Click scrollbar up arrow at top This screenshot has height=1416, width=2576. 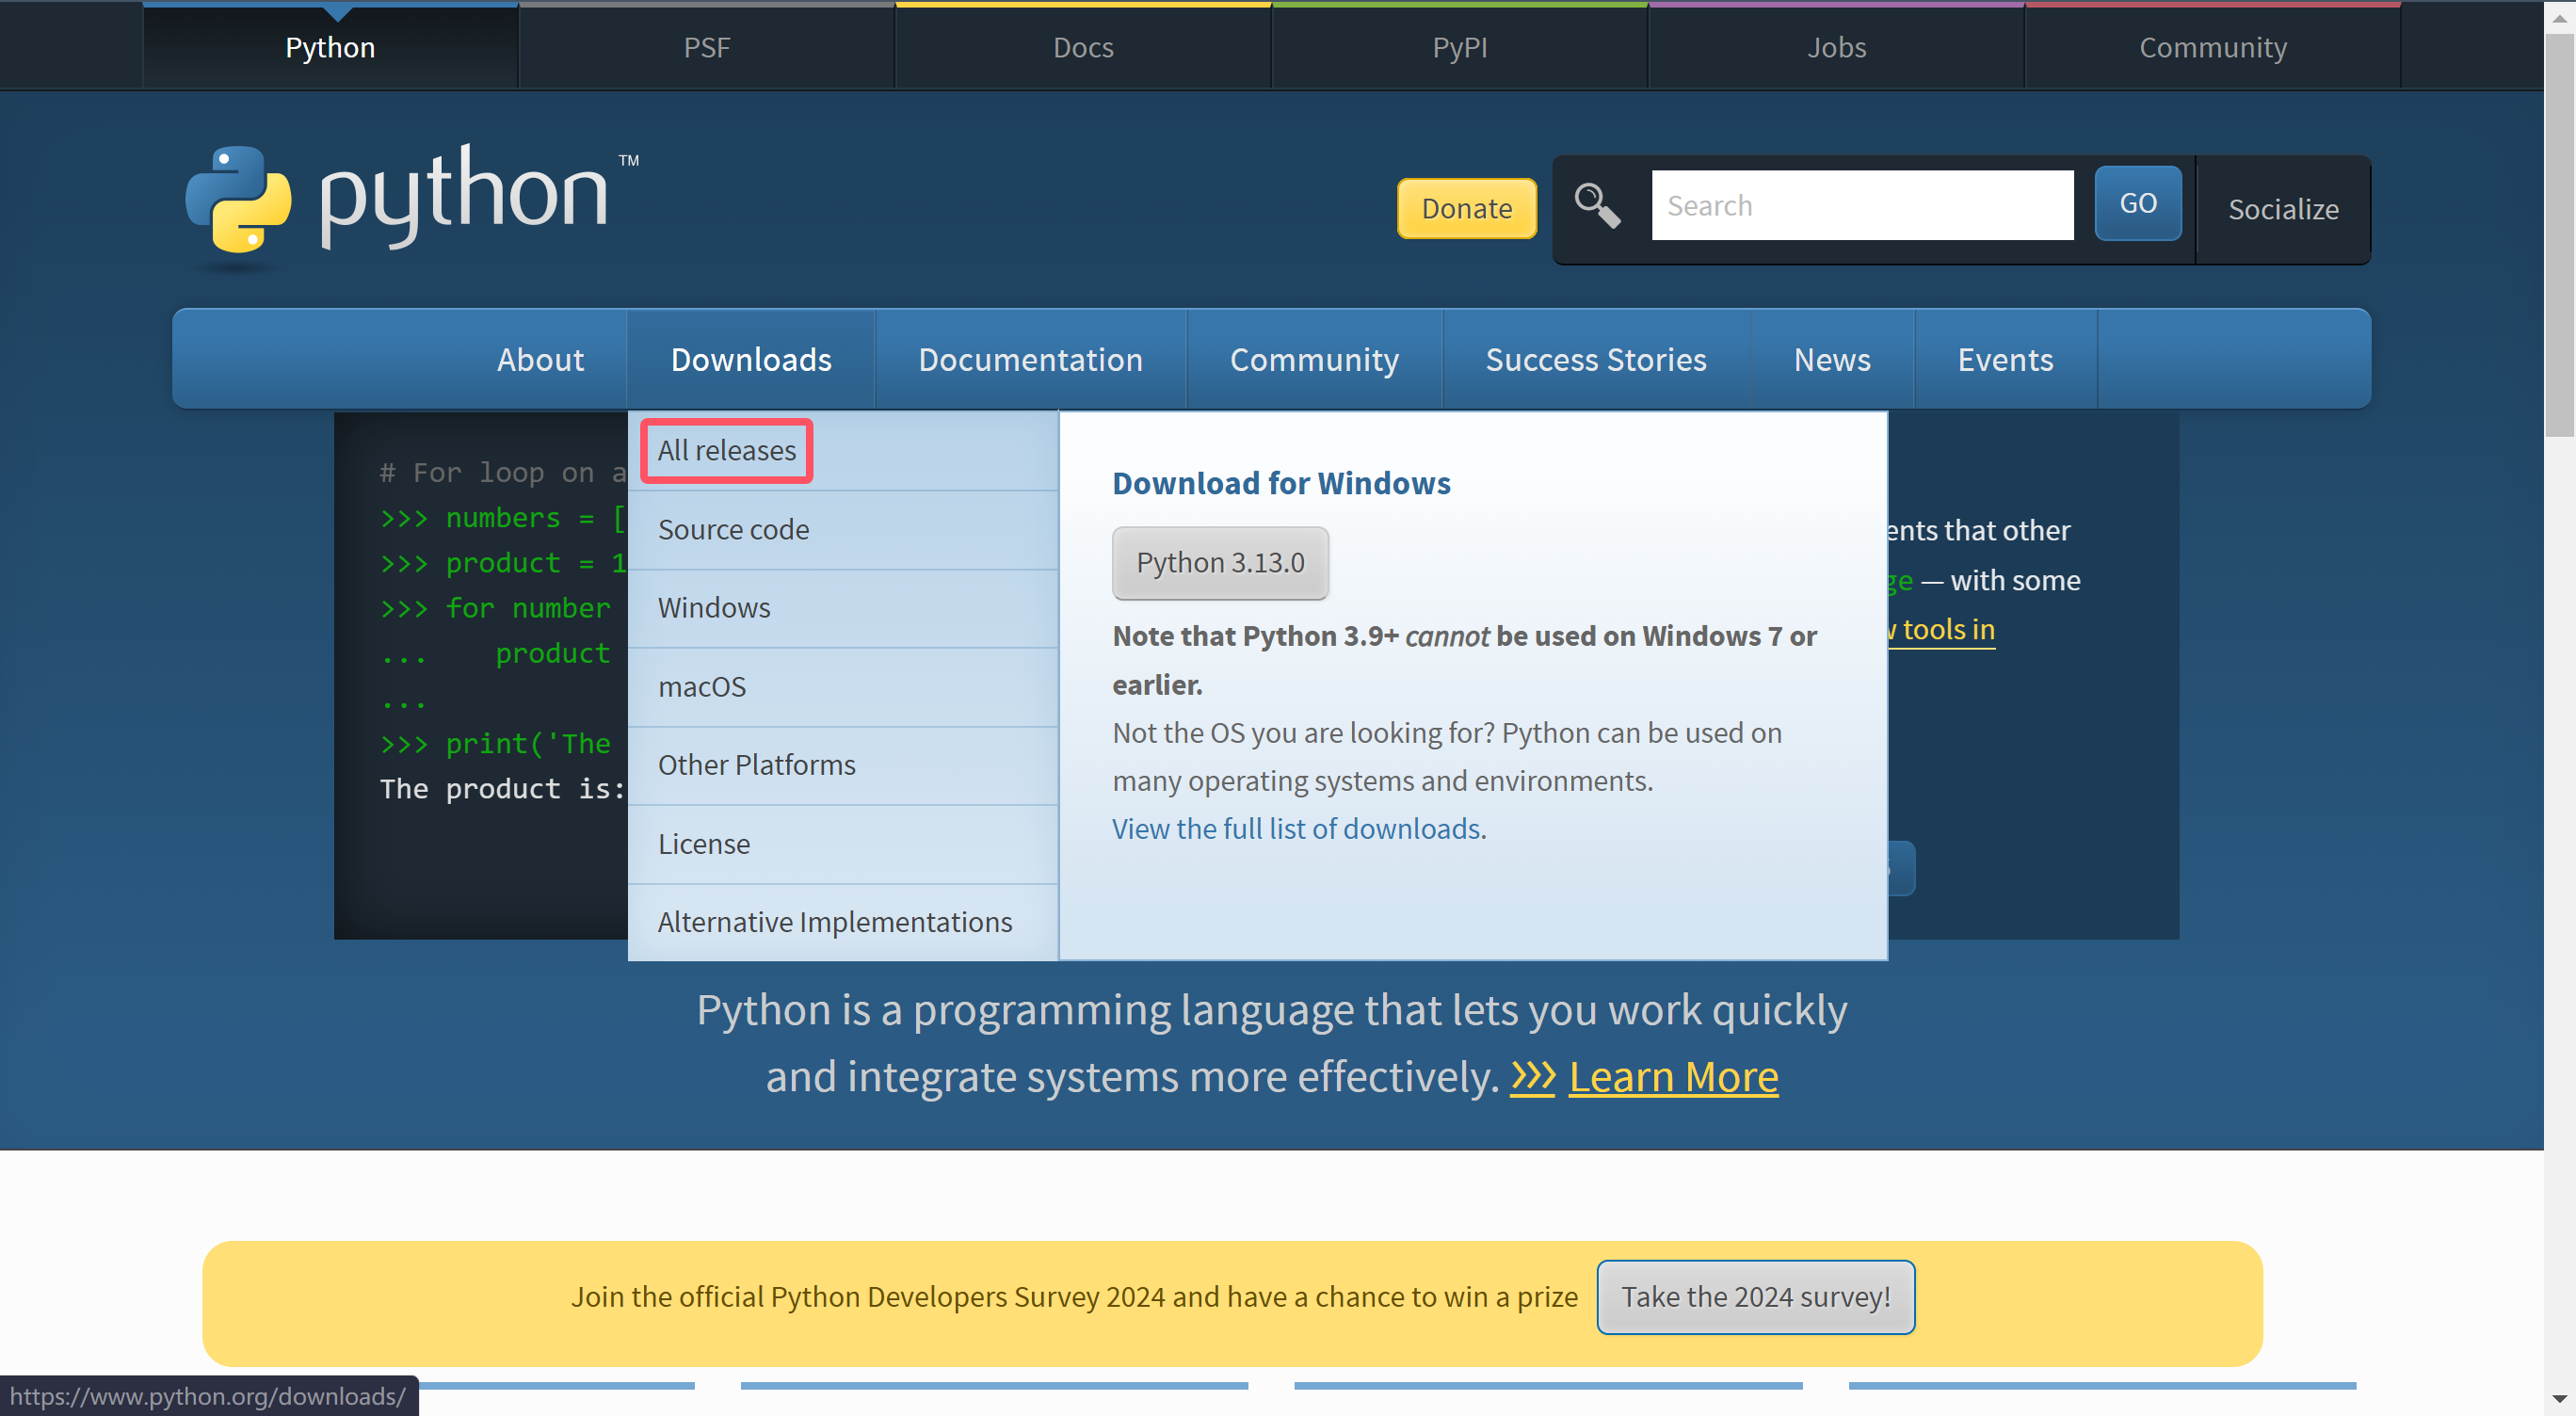pyautogui.click(x=2559, y=17)
